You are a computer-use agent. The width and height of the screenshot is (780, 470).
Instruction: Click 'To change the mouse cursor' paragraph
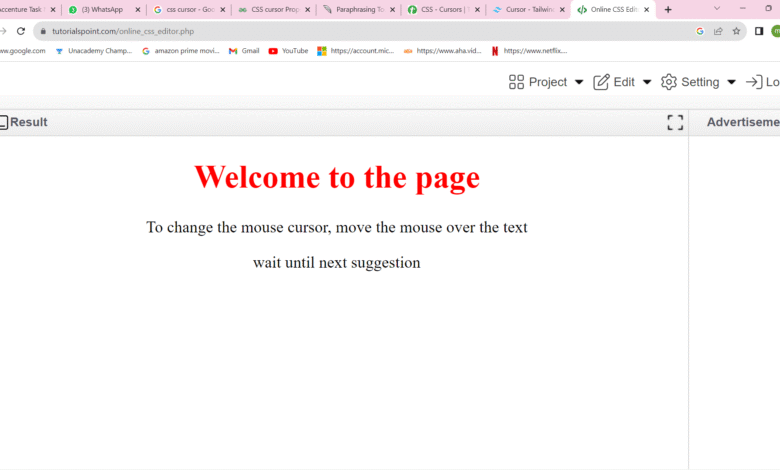click(337, 227)
